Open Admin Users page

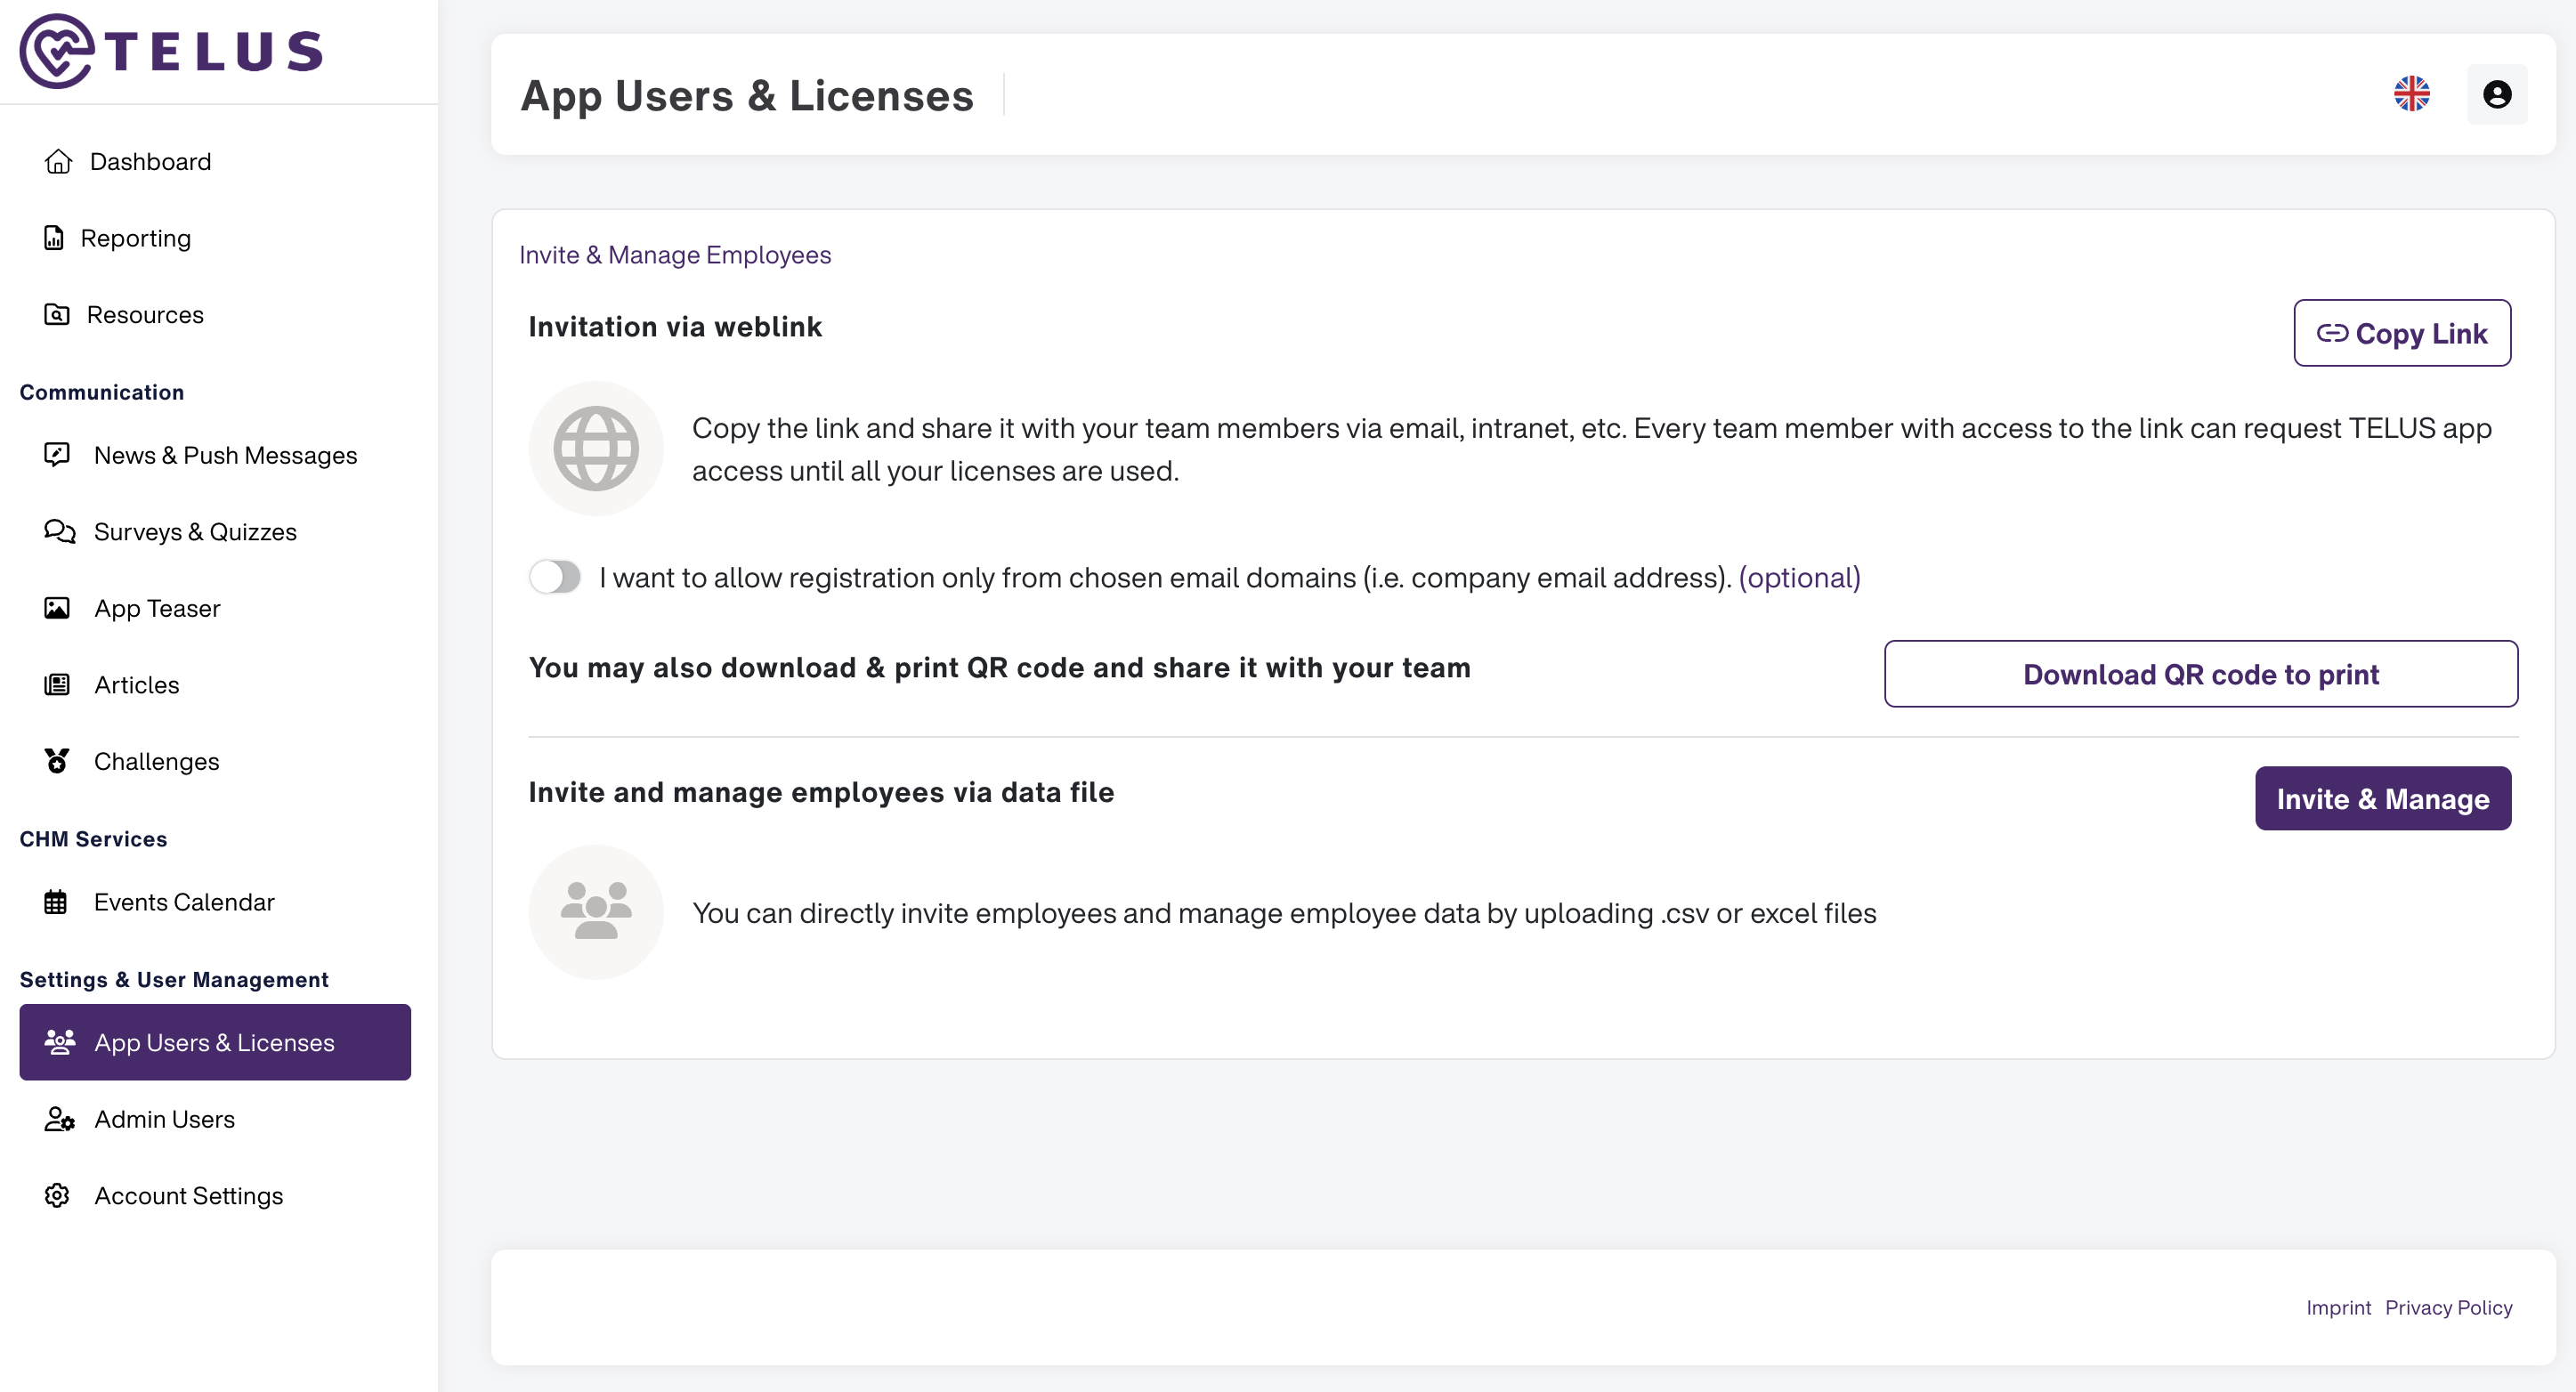point(164,1119)
